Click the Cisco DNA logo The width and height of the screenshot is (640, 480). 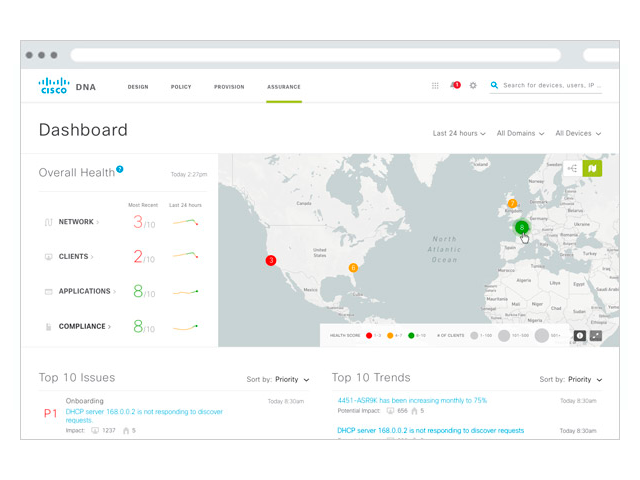click(66, 86)
